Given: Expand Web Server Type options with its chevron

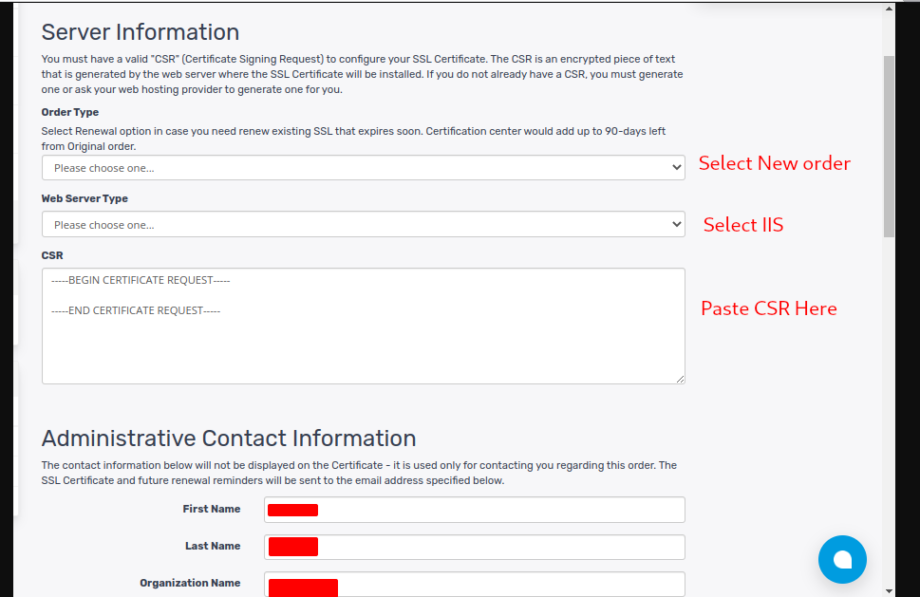Looking at the screenshot, I should 676,224.
